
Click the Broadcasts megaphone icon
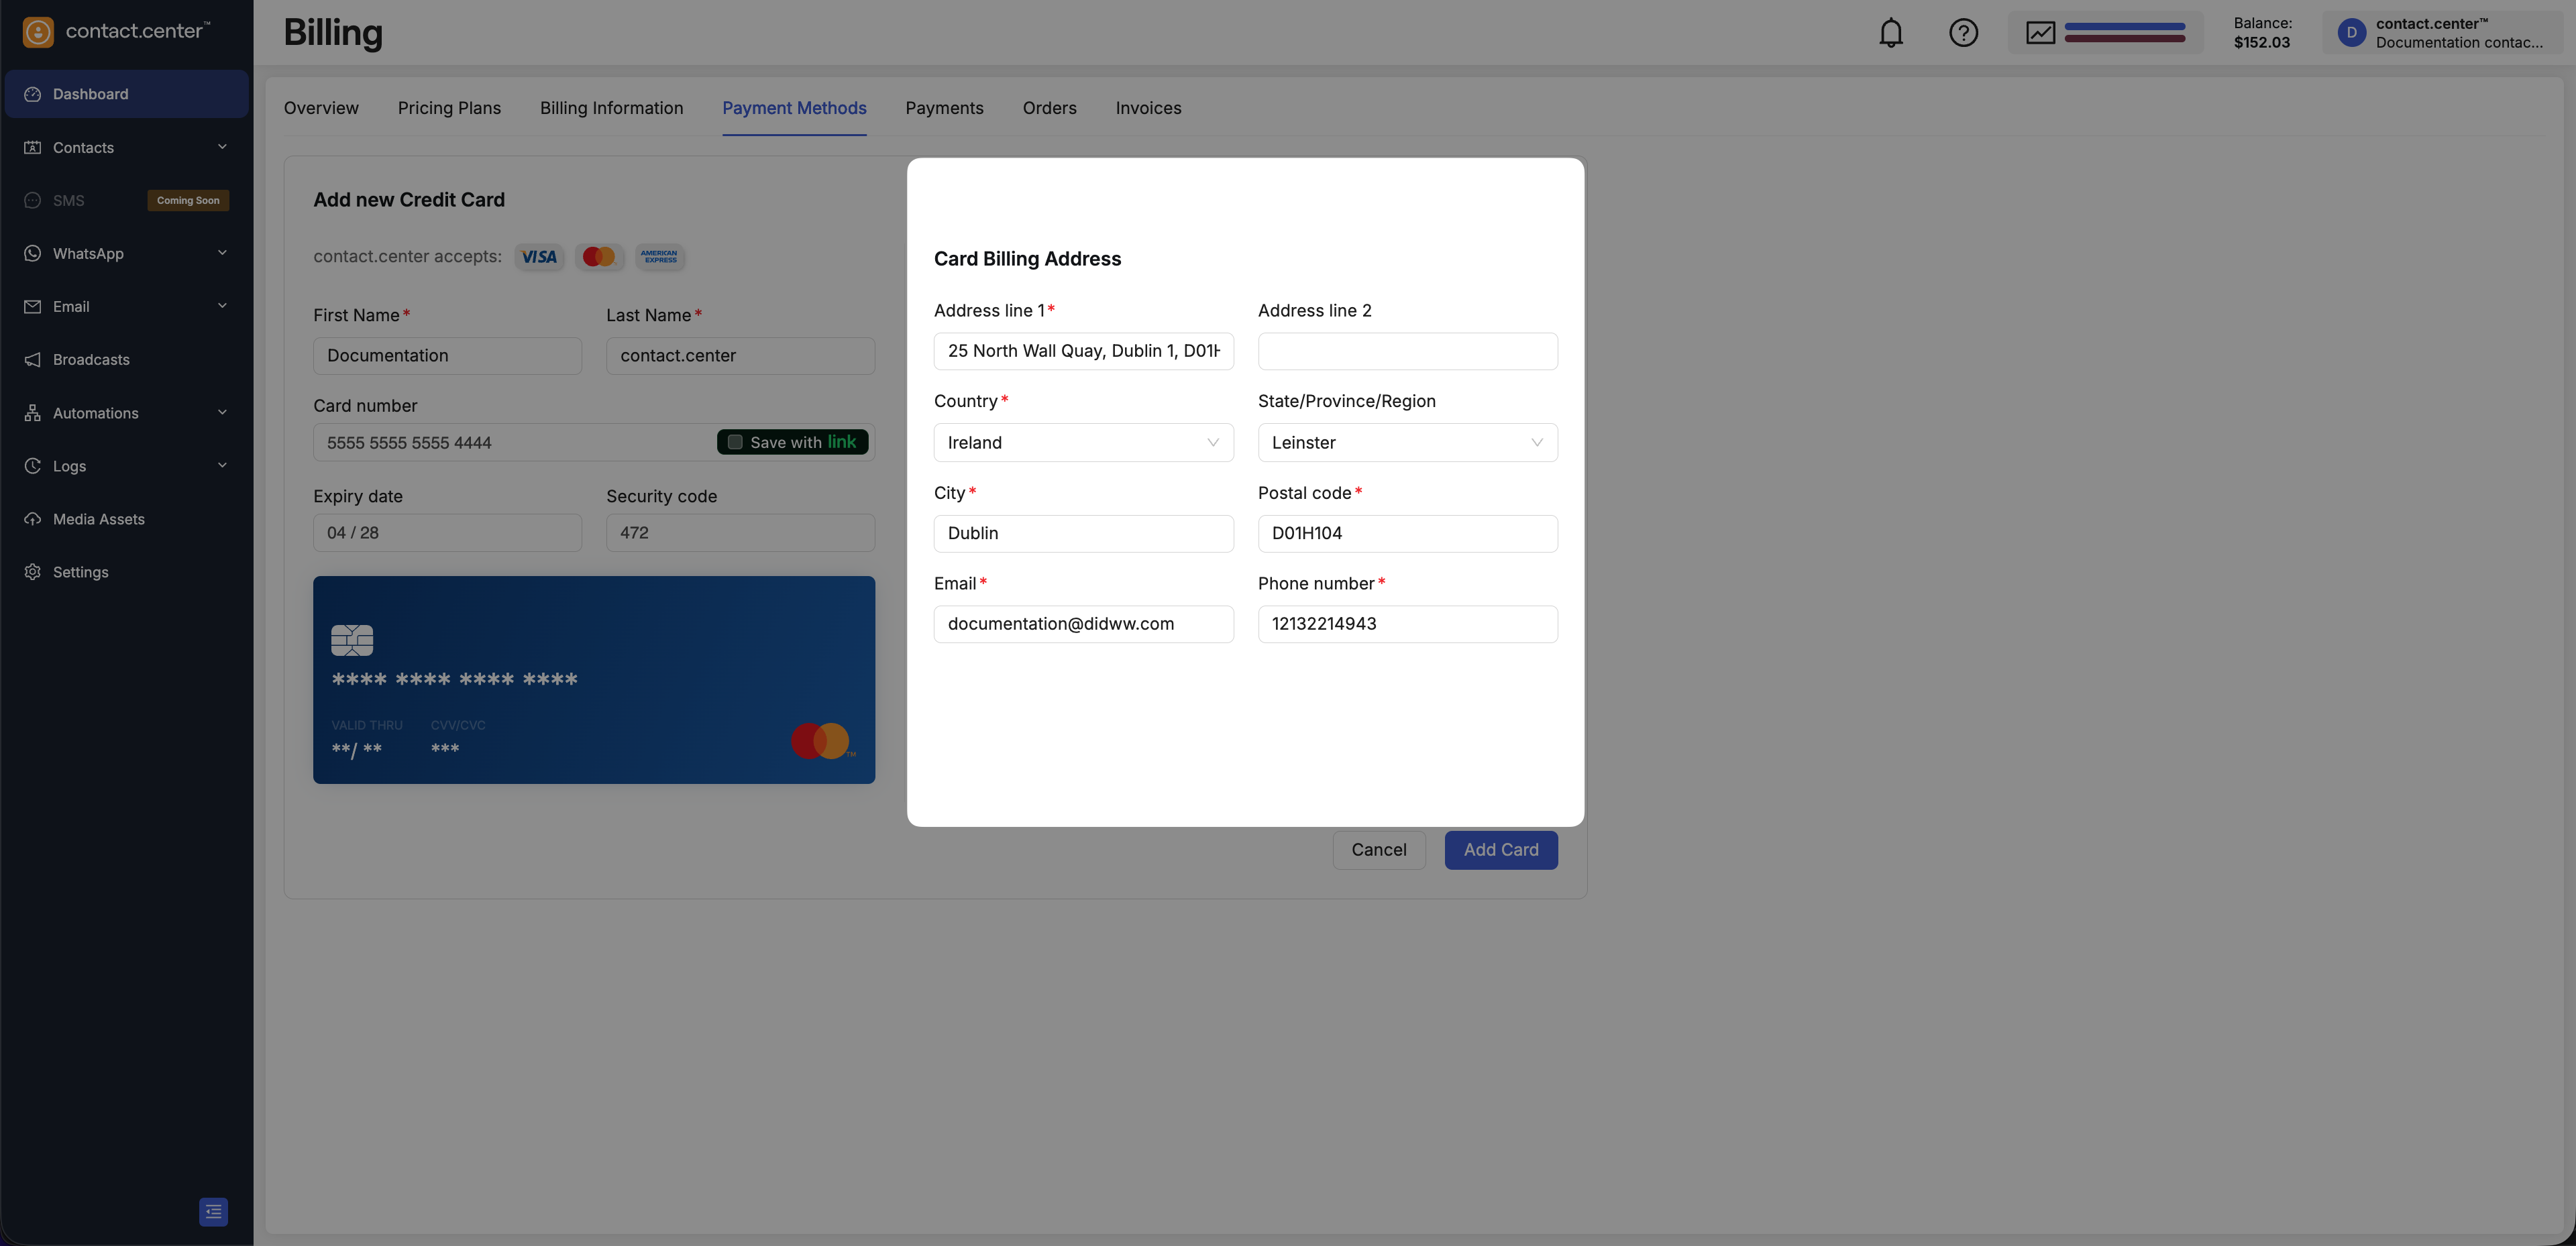coord(33,360)
